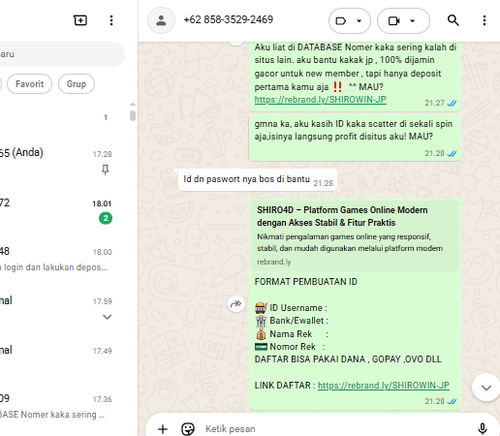Click pin icon on the (Anda) chat
Image resolution: width=500 pixels, height=436 pixels.
pos(105,170)
